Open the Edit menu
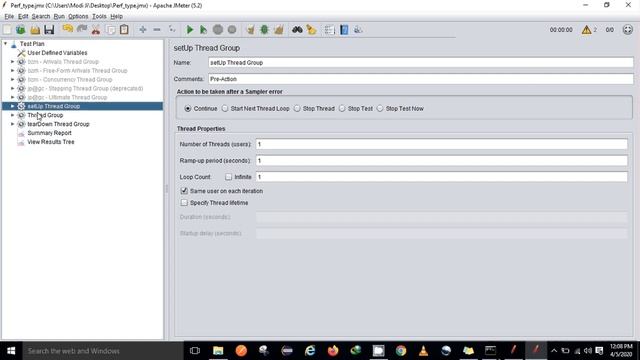The height and width of the screenshot is (360, 640). click(x=23, y=16)
